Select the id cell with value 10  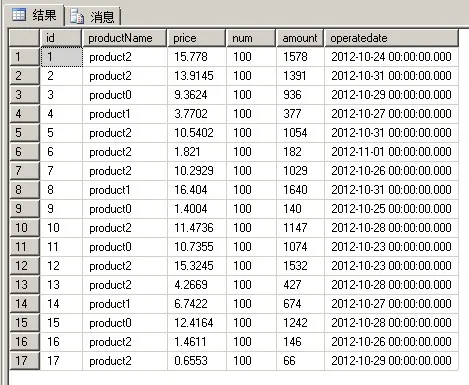click(x=61, y=228)
